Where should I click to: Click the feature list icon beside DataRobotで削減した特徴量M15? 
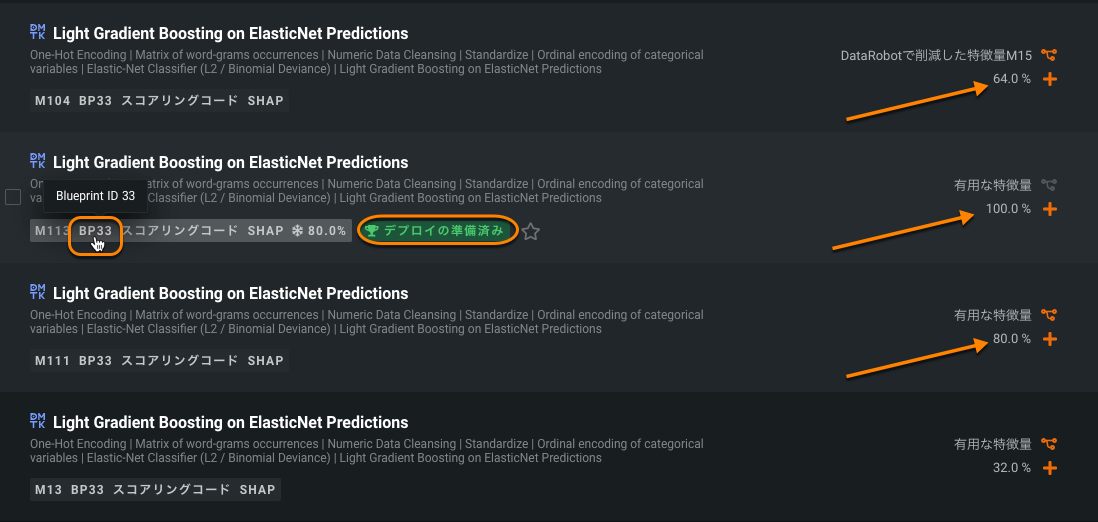1049,56
